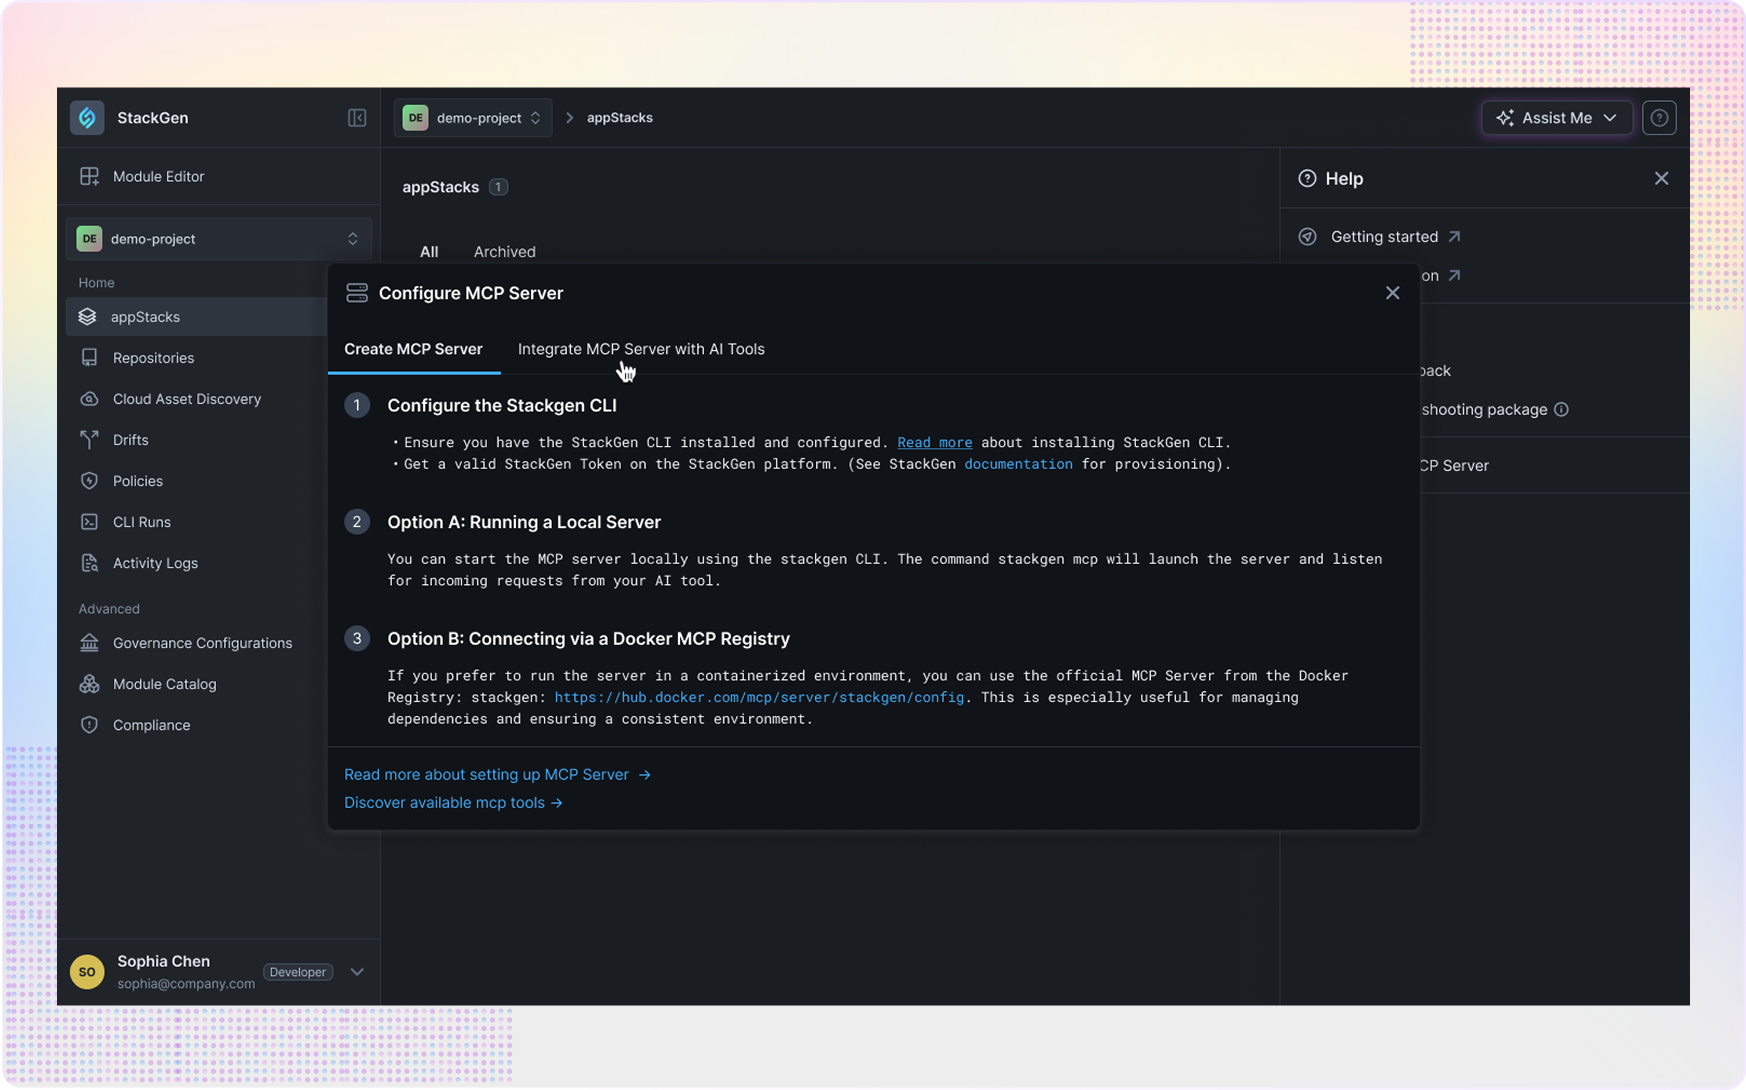Screen dimensions: 1746x1090
Task: Open demo-project breadcrumb dropdown
Action: tap(473, 118)
